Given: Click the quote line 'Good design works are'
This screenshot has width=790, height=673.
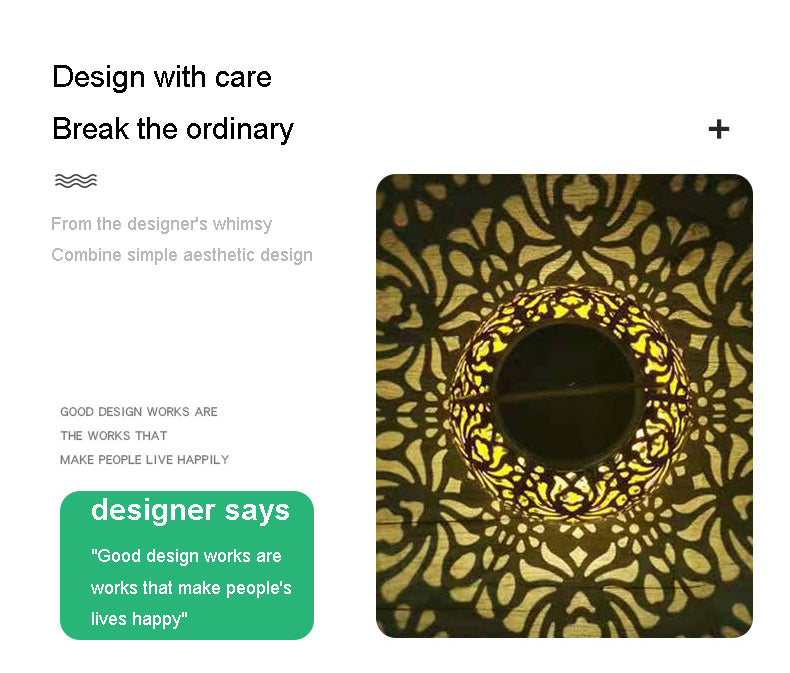Looking at the screenshot, I should pos(186,556).
